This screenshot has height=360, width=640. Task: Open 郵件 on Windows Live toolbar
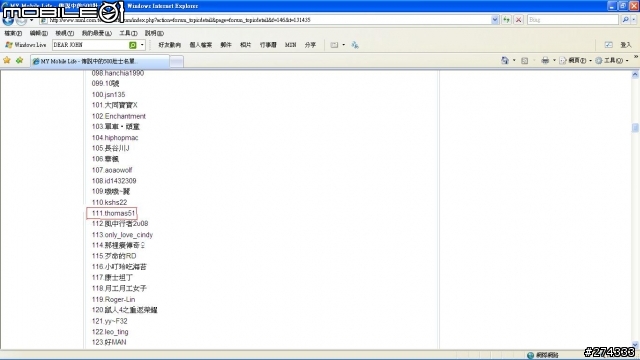(x=226, y=45)
